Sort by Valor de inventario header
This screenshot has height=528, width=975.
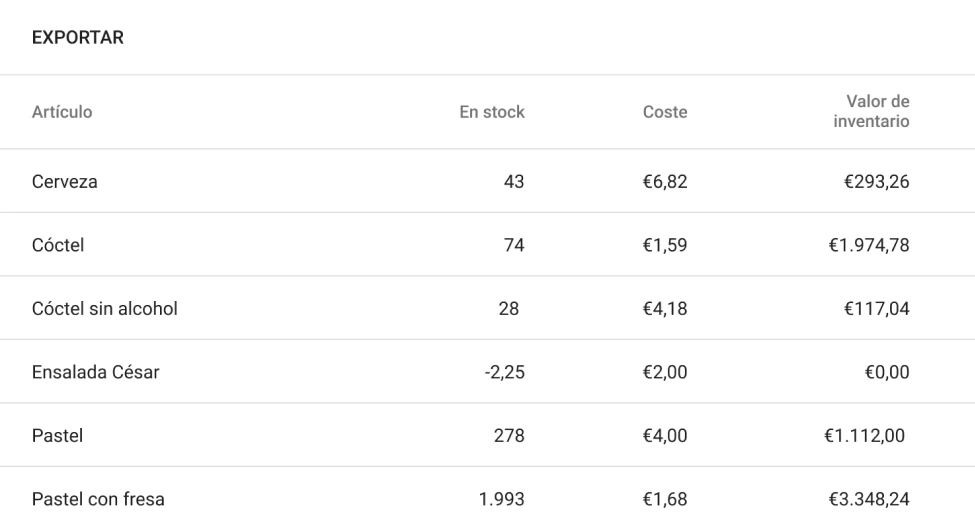click(x=877, y=112)
